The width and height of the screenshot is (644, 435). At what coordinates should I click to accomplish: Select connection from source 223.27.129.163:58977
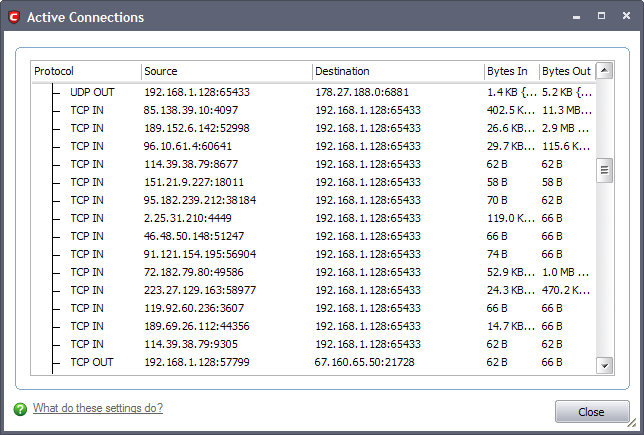coord(200,290)
